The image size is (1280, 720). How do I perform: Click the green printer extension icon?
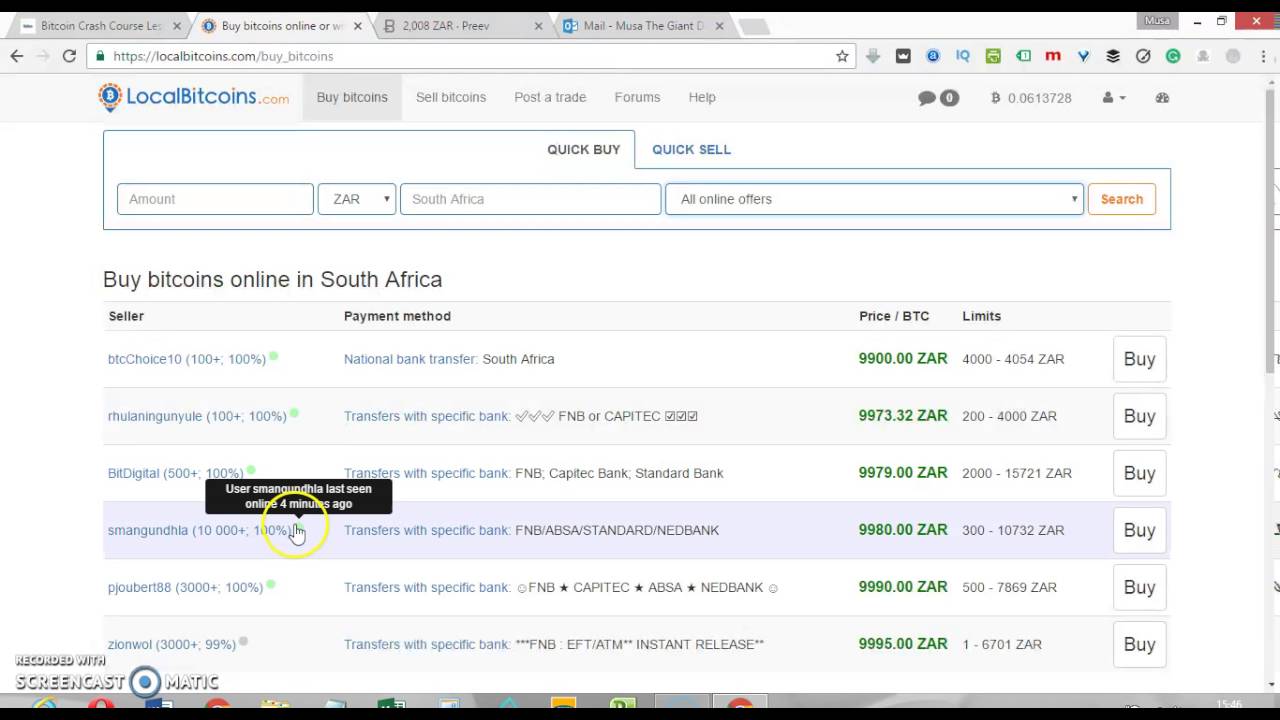tap(993, 56)
